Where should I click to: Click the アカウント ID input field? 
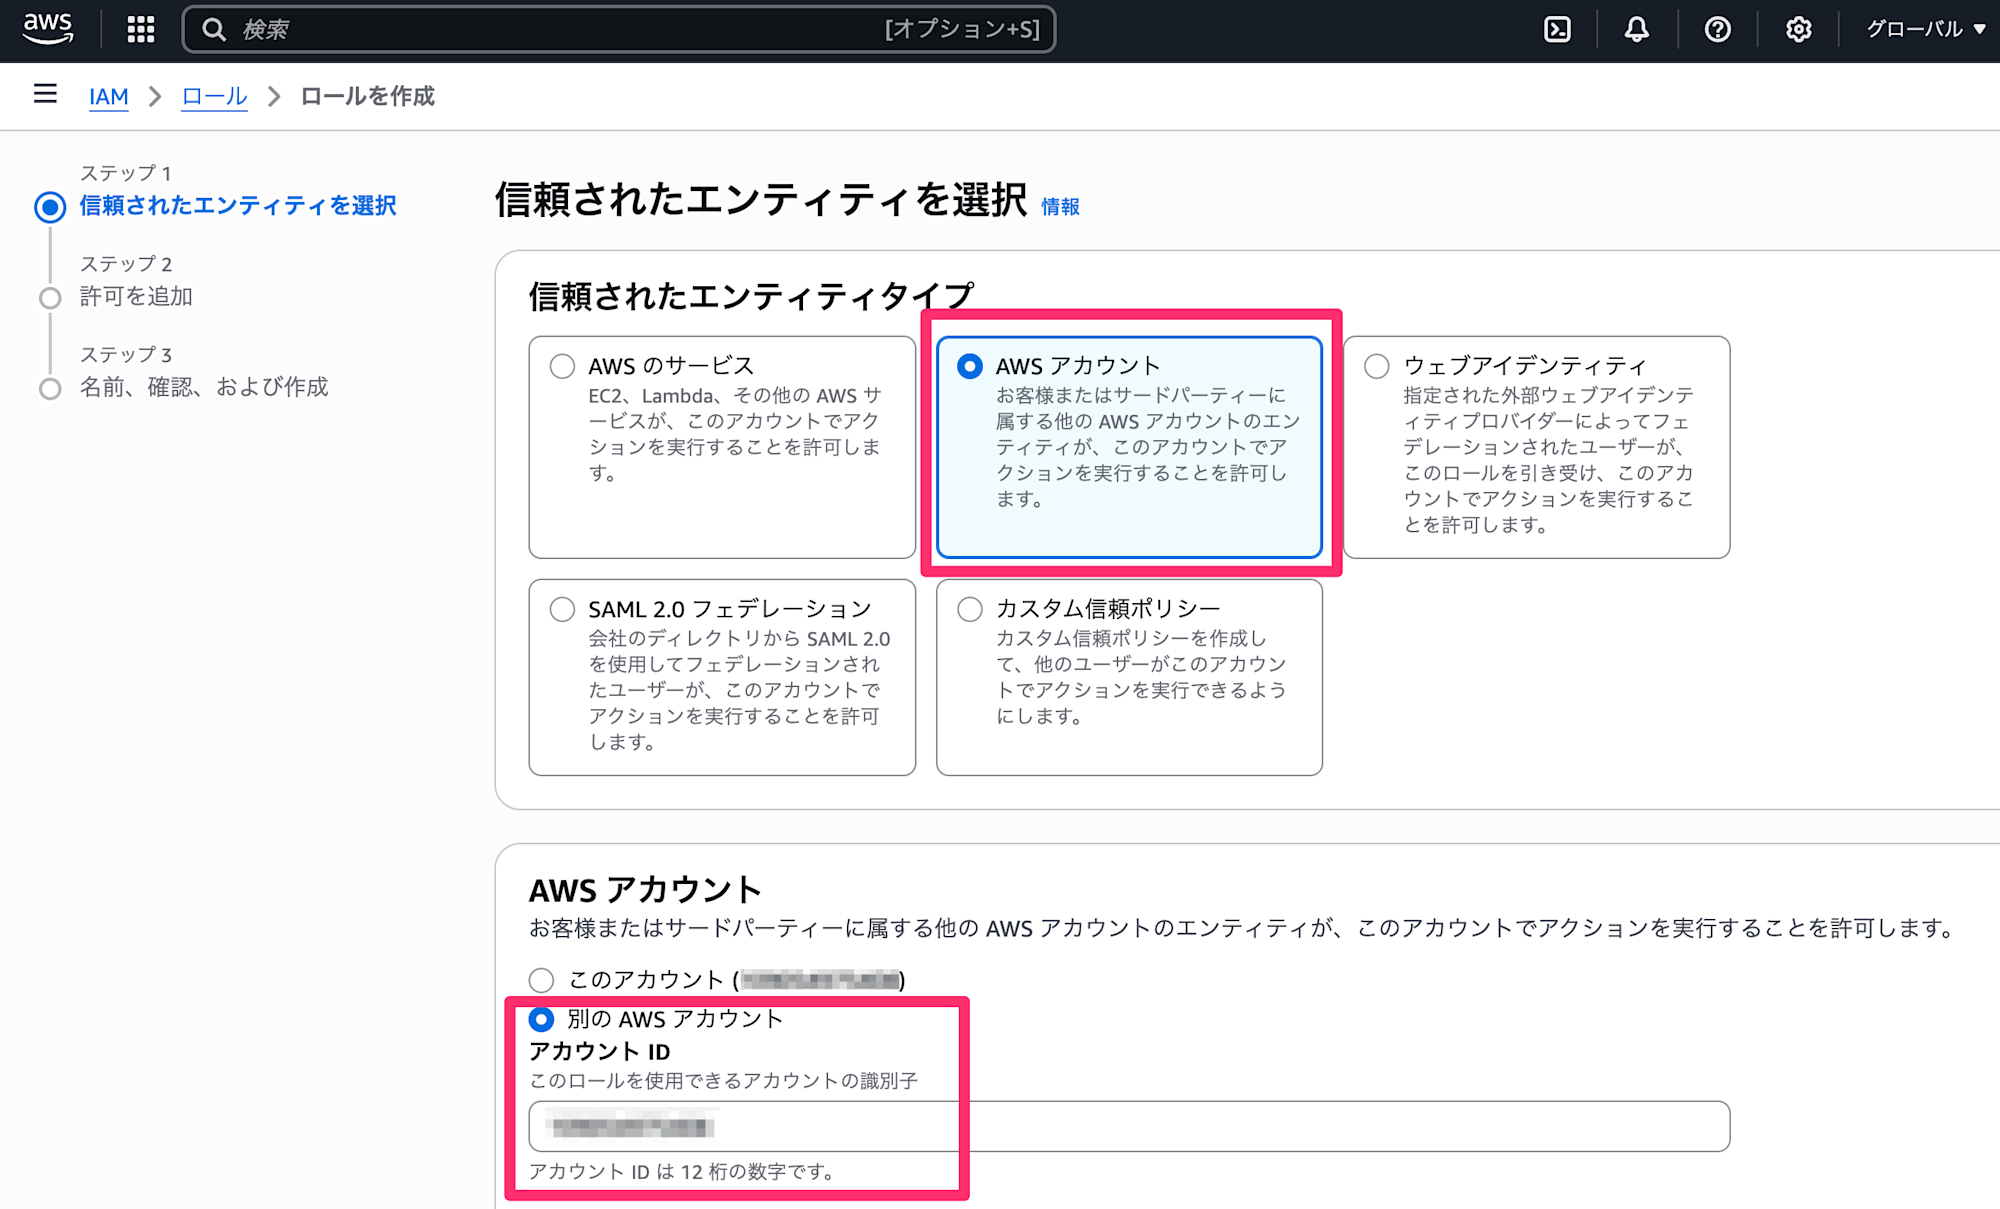click(1129, 1126)
